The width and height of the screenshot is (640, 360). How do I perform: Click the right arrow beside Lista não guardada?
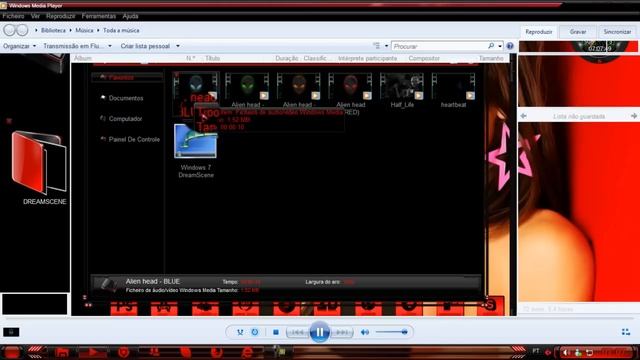[633, 116]
